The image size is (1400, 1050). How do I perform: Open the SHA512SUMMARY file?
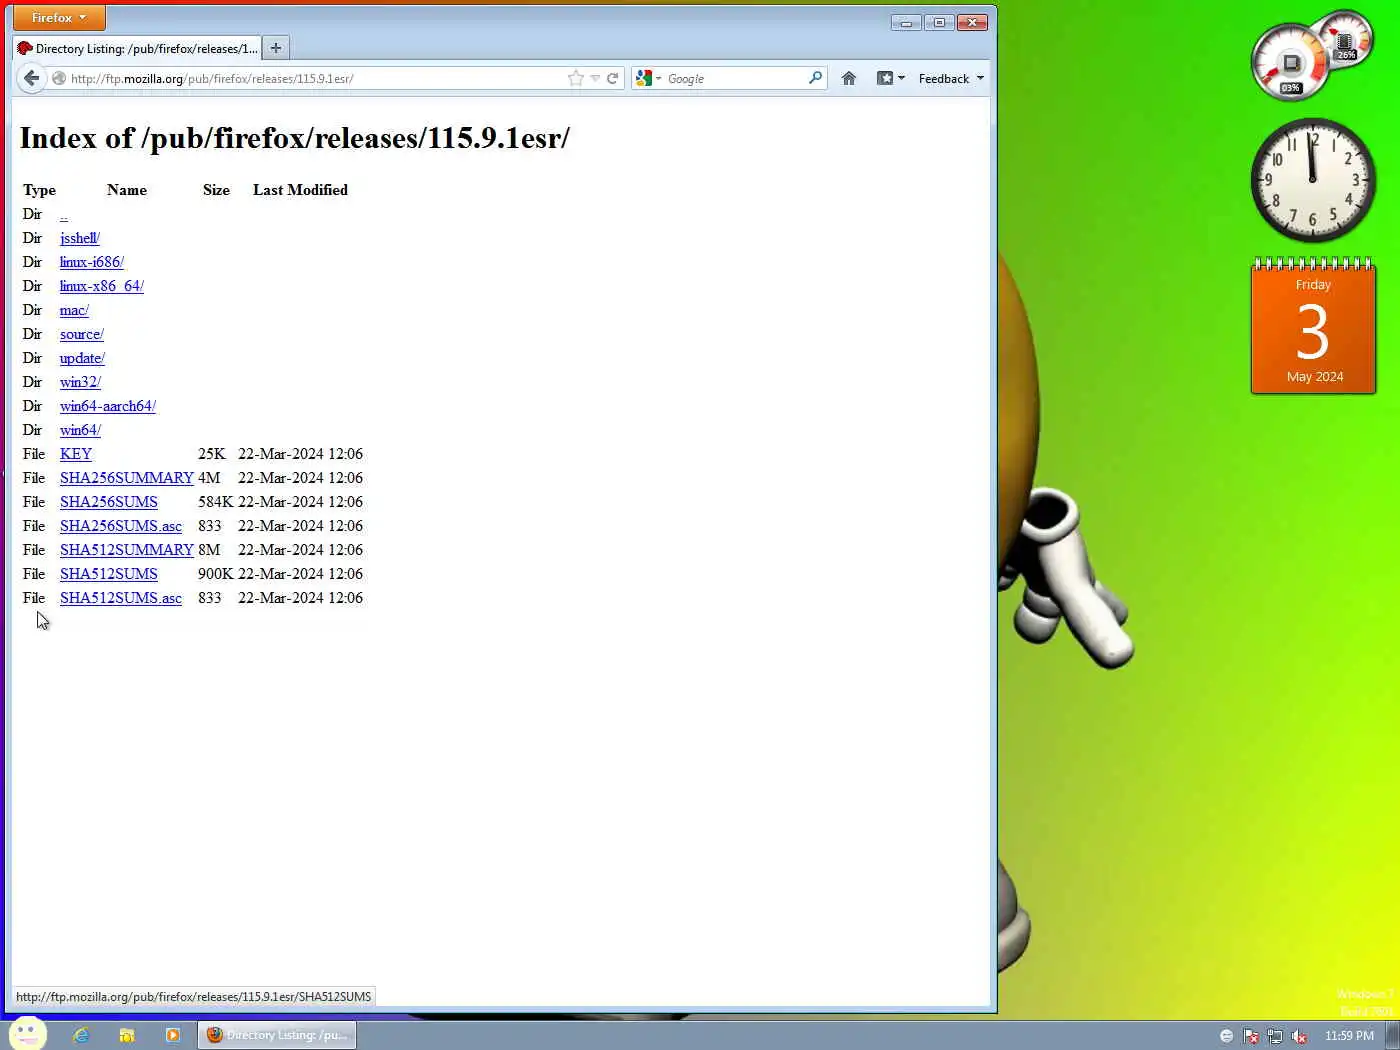pos(127,550)
